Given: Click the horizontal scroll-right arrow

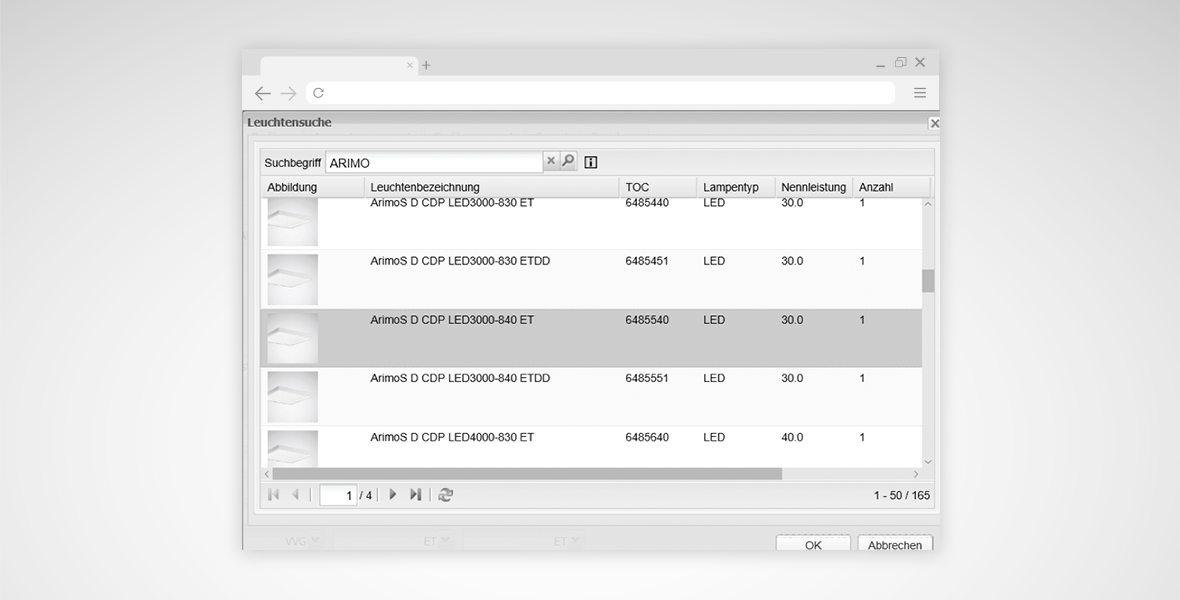Looking at the screenshot, I should tap(916, 474).
